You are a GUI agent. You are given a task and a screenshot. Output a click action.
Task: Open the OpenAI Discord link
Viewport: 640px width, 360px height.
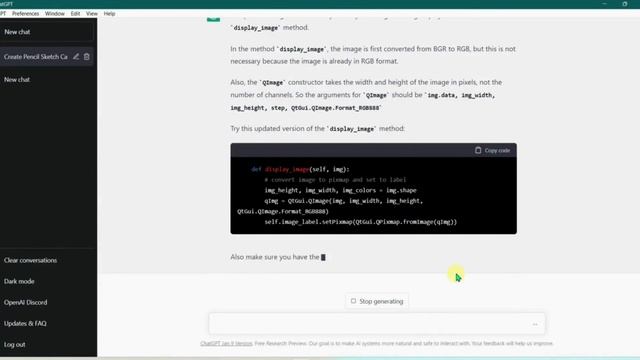point(25,302)
